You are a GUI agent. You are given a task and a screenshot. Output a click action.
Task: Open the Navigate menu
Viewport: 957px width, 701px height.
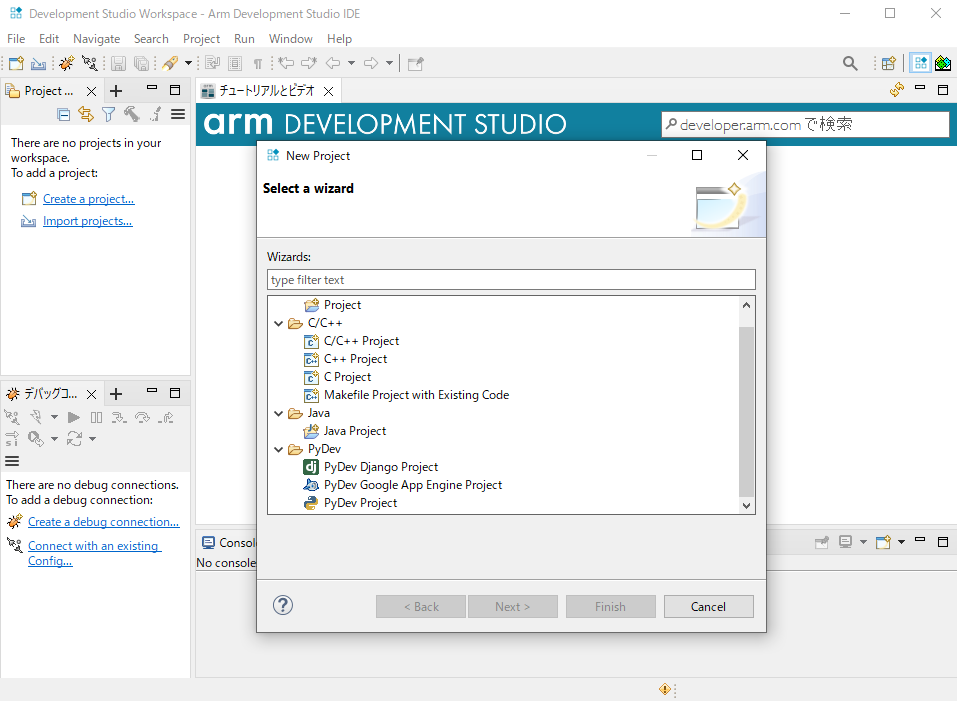tap(96, 38)
